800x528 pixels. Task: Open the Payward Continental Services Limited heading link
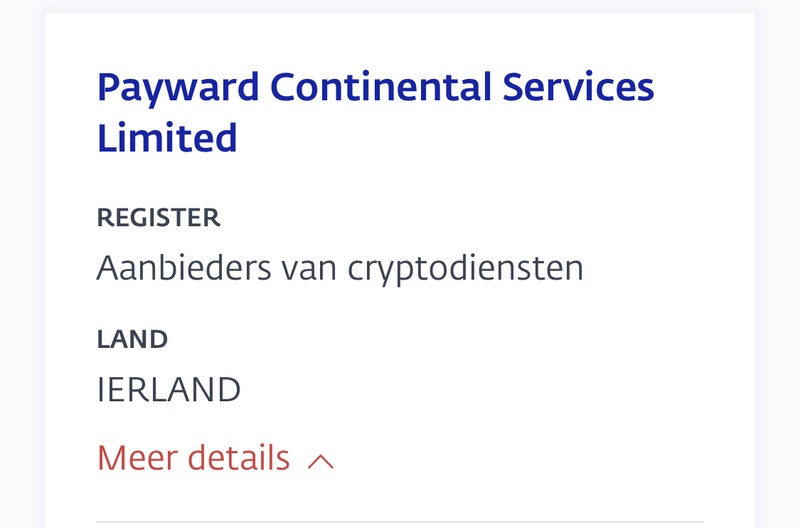coord(375,112)
